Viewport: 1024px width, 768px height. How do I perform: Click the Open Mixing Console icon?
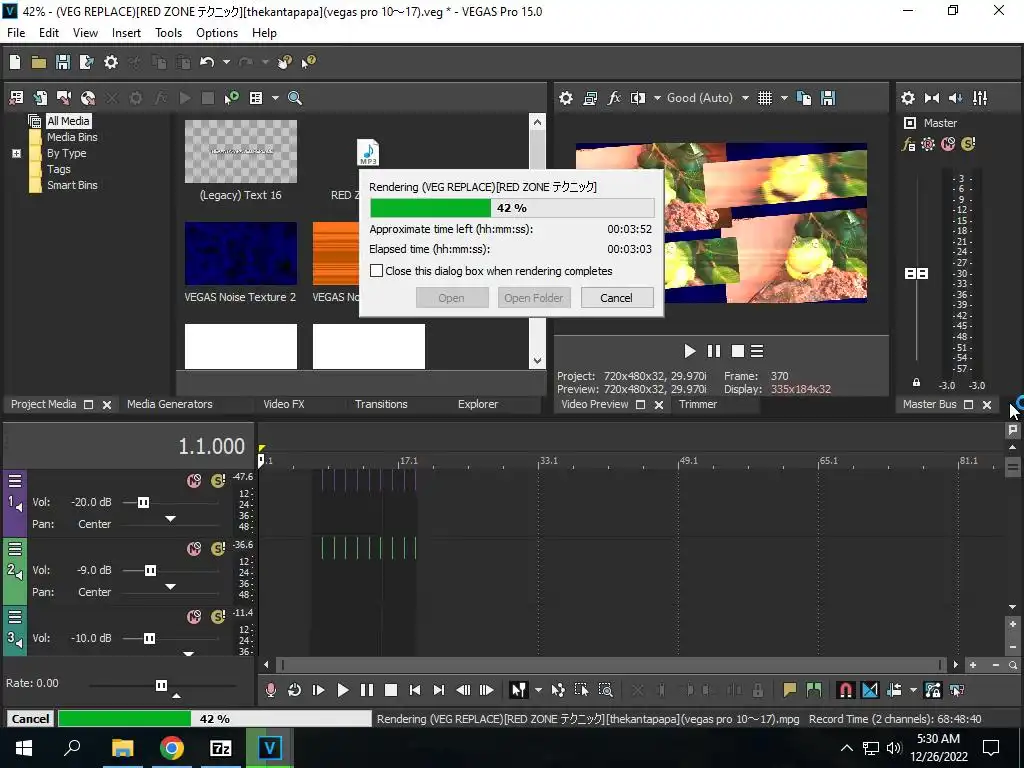click(980, 98)
